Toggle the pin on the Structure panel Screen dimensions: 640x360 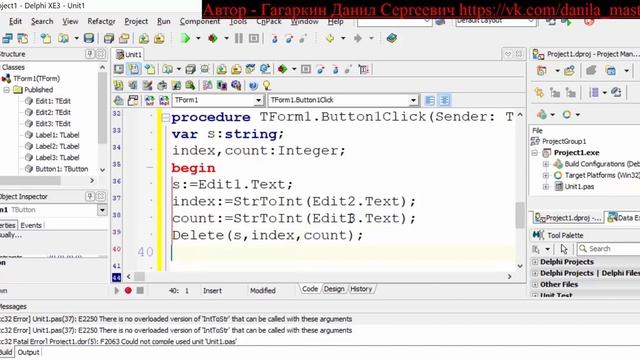[90, 54]
